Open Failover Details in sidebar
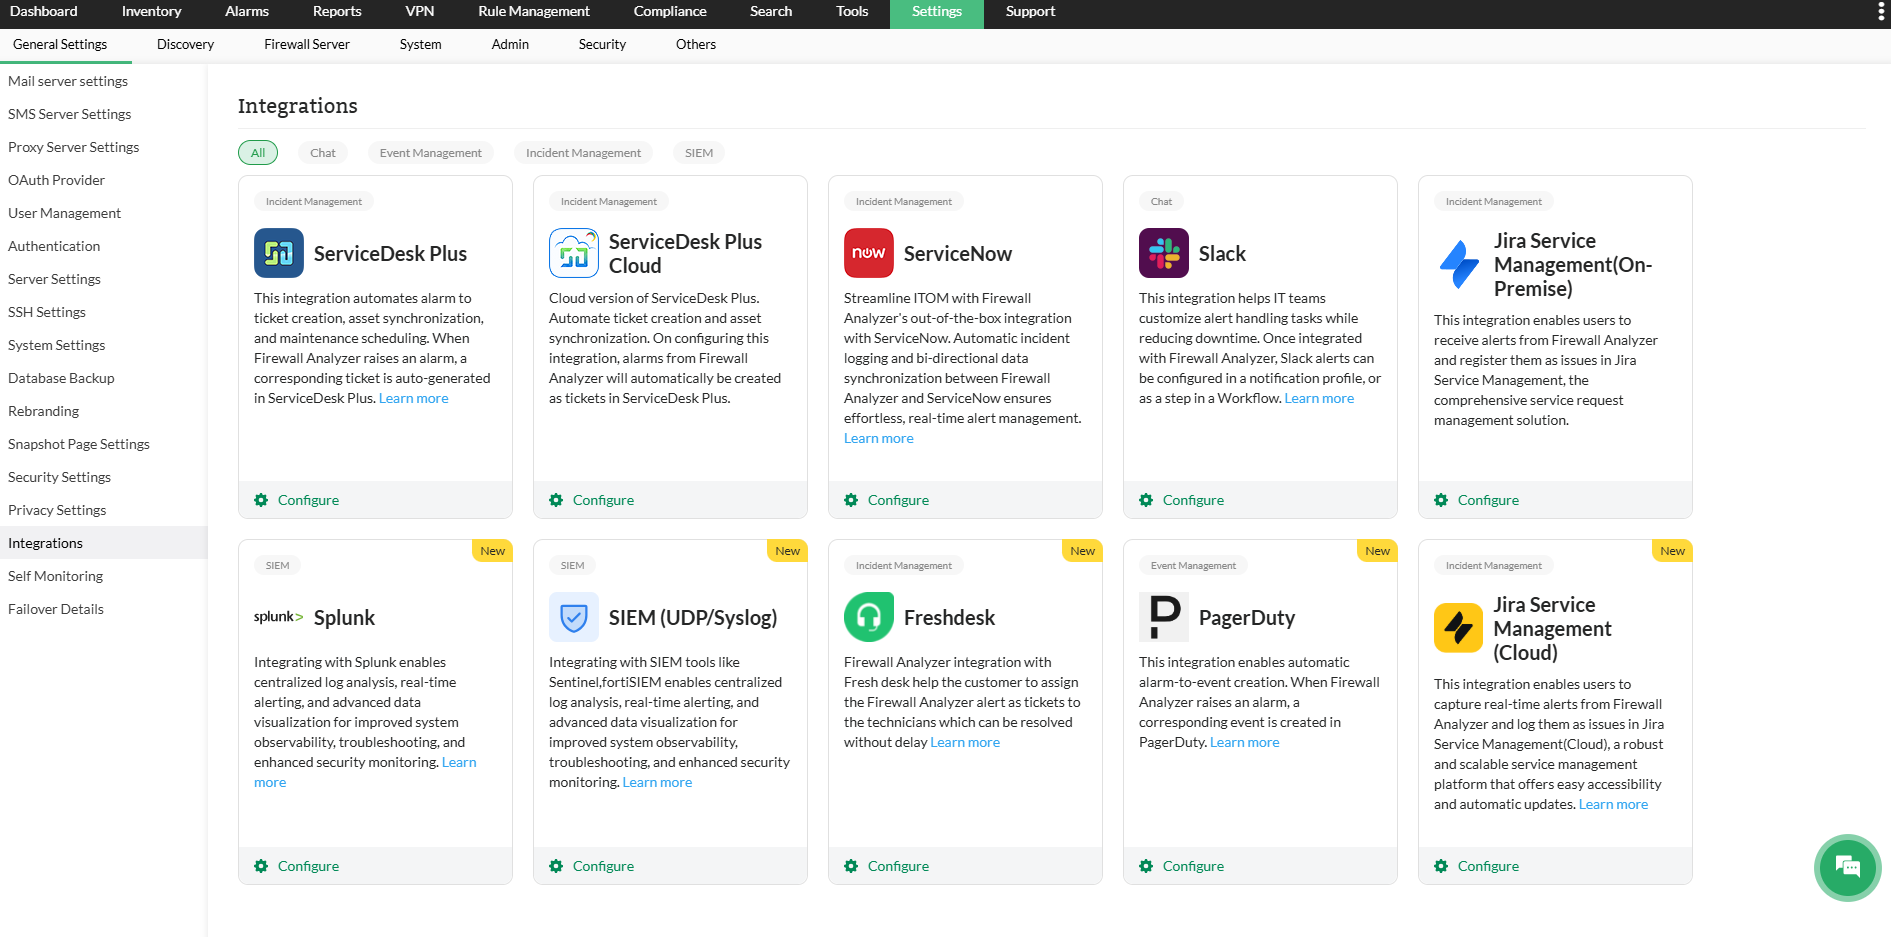The image size is (1891, 937). pyautogui.click(x=56, y=609)
